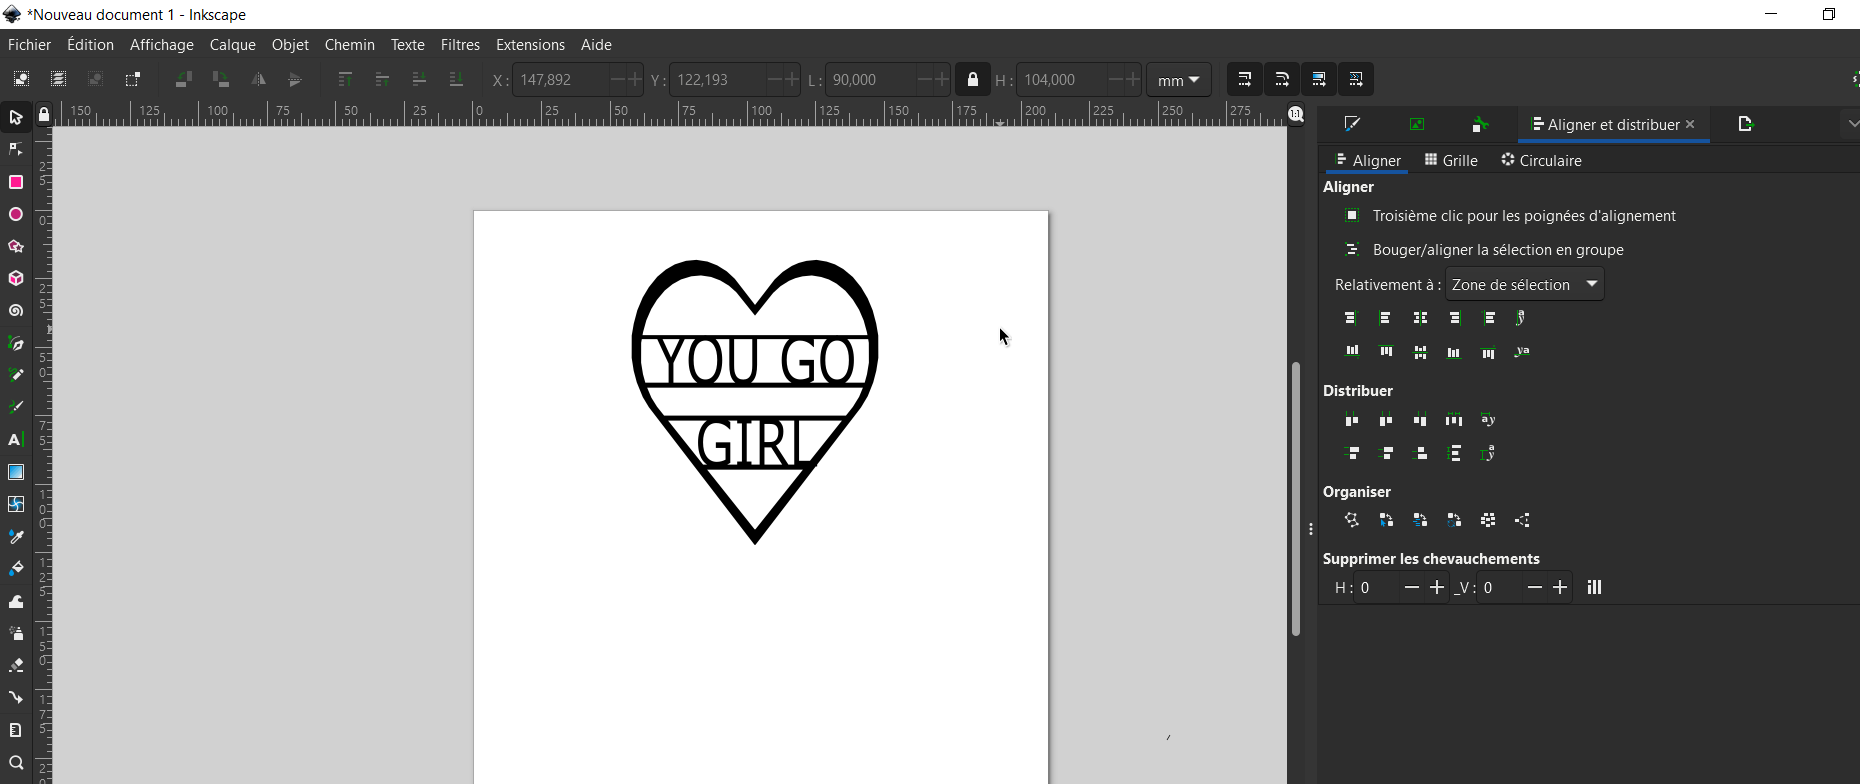Pick the Dropper color picker tool

click(16, 536)
